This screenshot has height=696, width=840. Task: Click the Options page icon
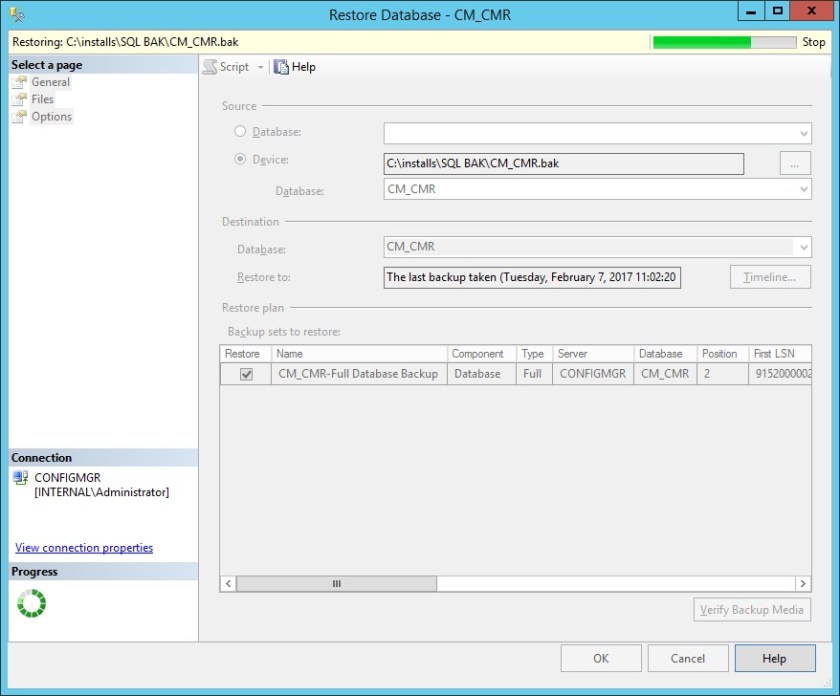(19, 117)
